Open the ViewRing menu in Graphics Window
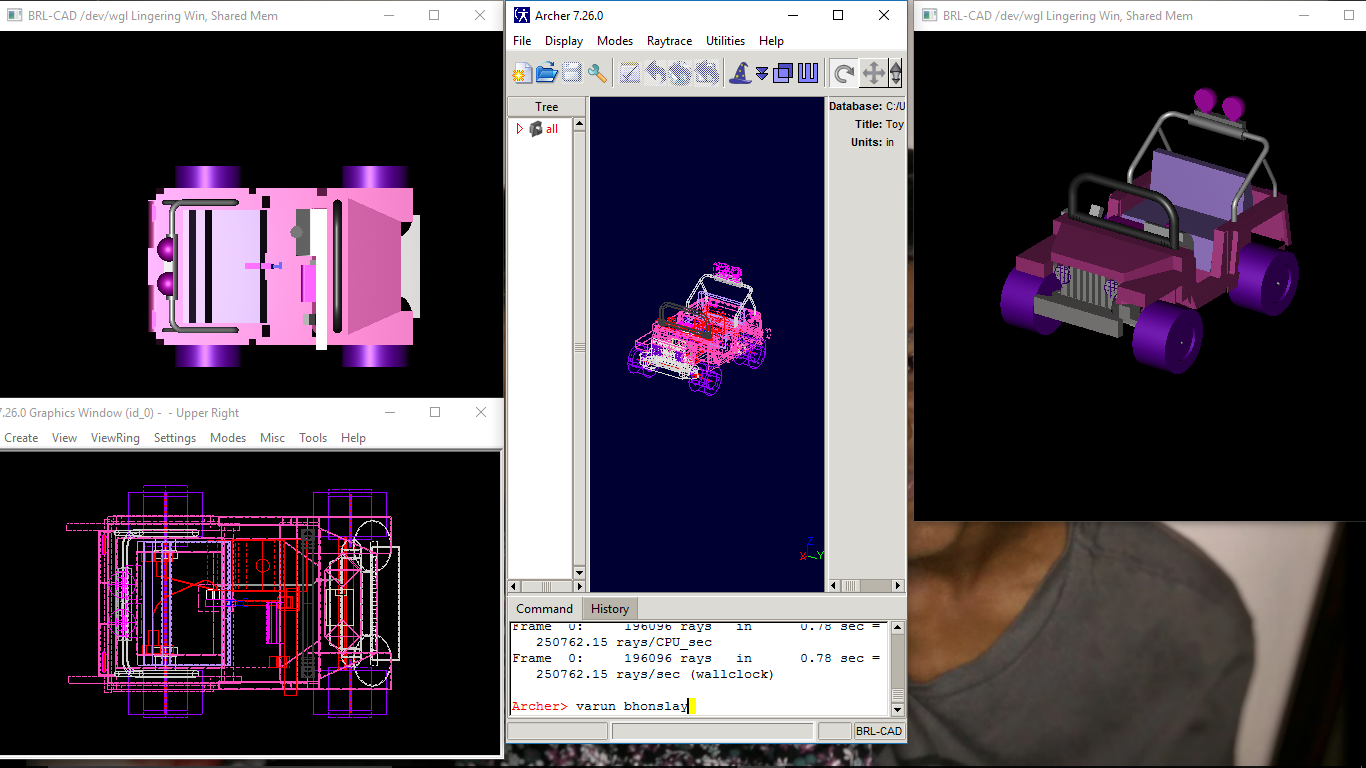 (115, 438)
